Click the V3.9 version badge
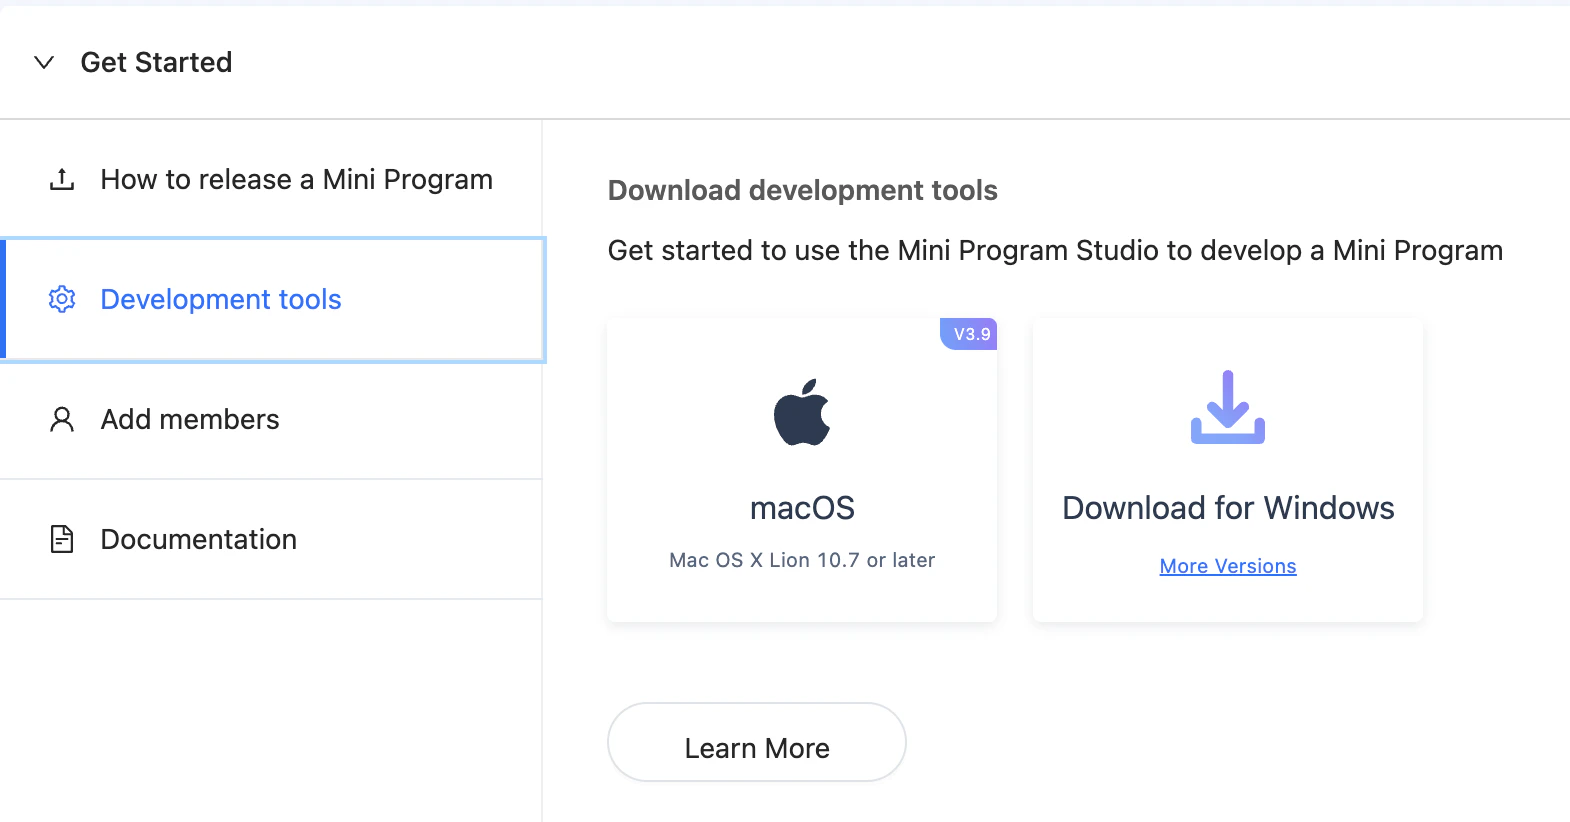This screenshot has width=1570, height=822. [969, 334]
